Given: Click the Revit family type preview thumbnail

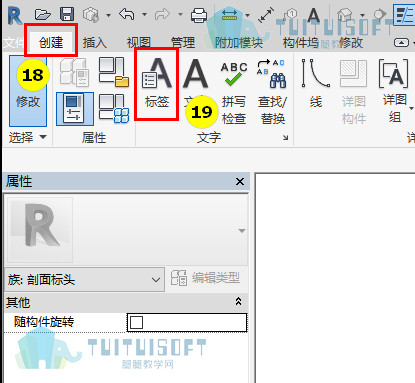Looking at the screenshot, I should coord(40,229).
